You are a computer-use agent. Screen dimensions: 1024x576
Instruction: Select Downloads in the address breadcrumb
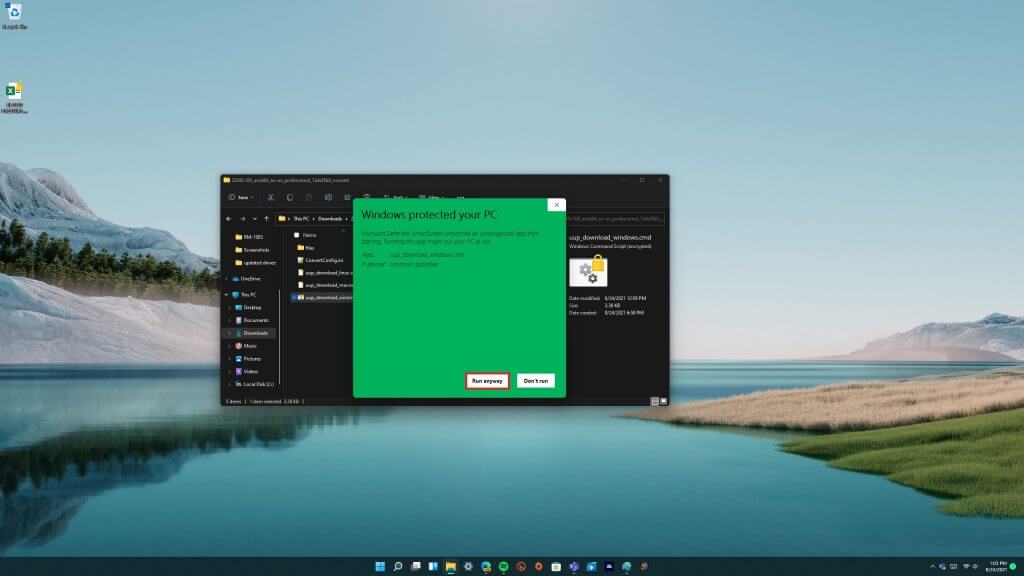coord(330,219)
